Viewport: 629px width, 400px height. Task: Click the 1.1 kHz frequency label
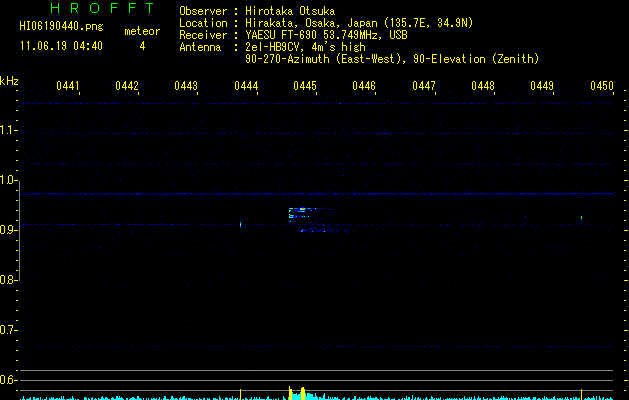tap(8, 130)
